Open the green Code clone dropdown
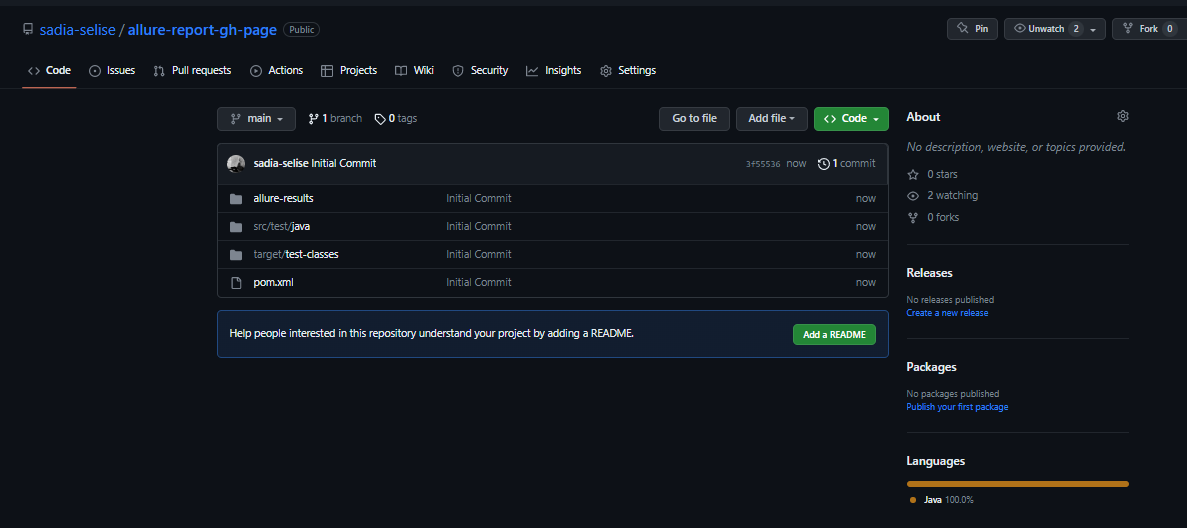1187x528 pixels. tap(852, 119)
